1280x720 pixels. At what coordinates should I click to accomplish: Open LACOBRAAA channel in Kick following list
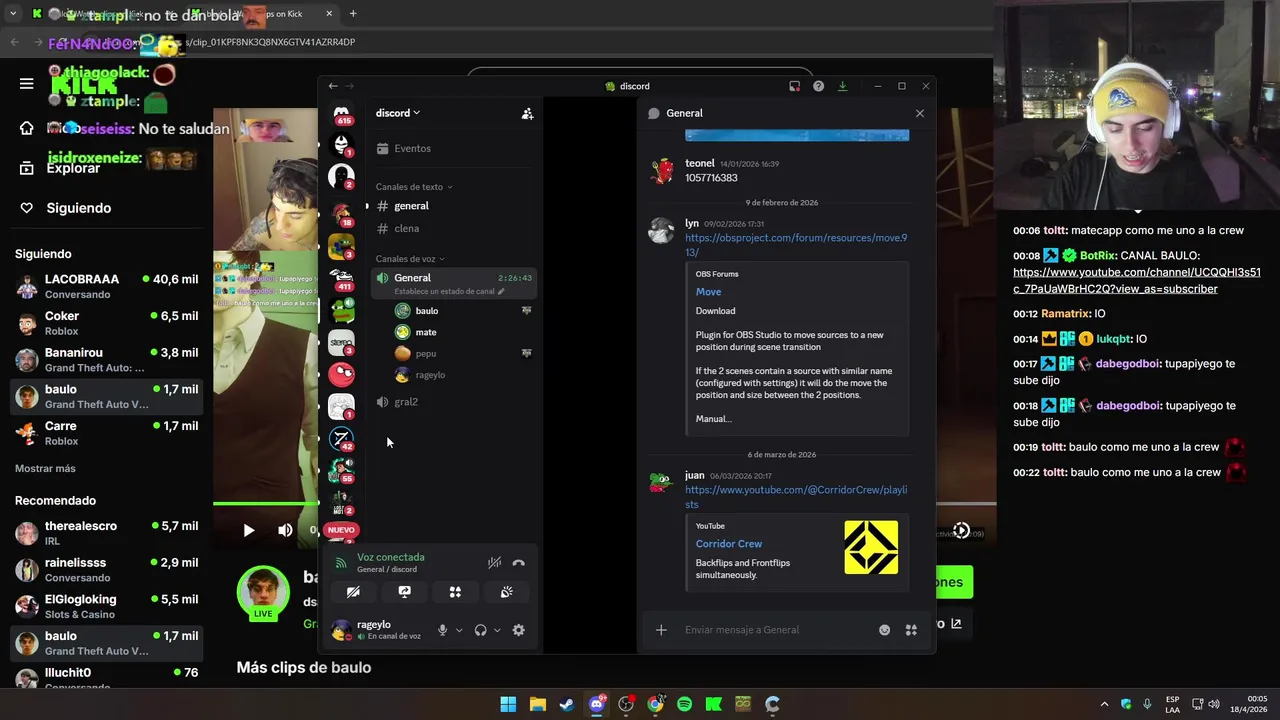107,286
